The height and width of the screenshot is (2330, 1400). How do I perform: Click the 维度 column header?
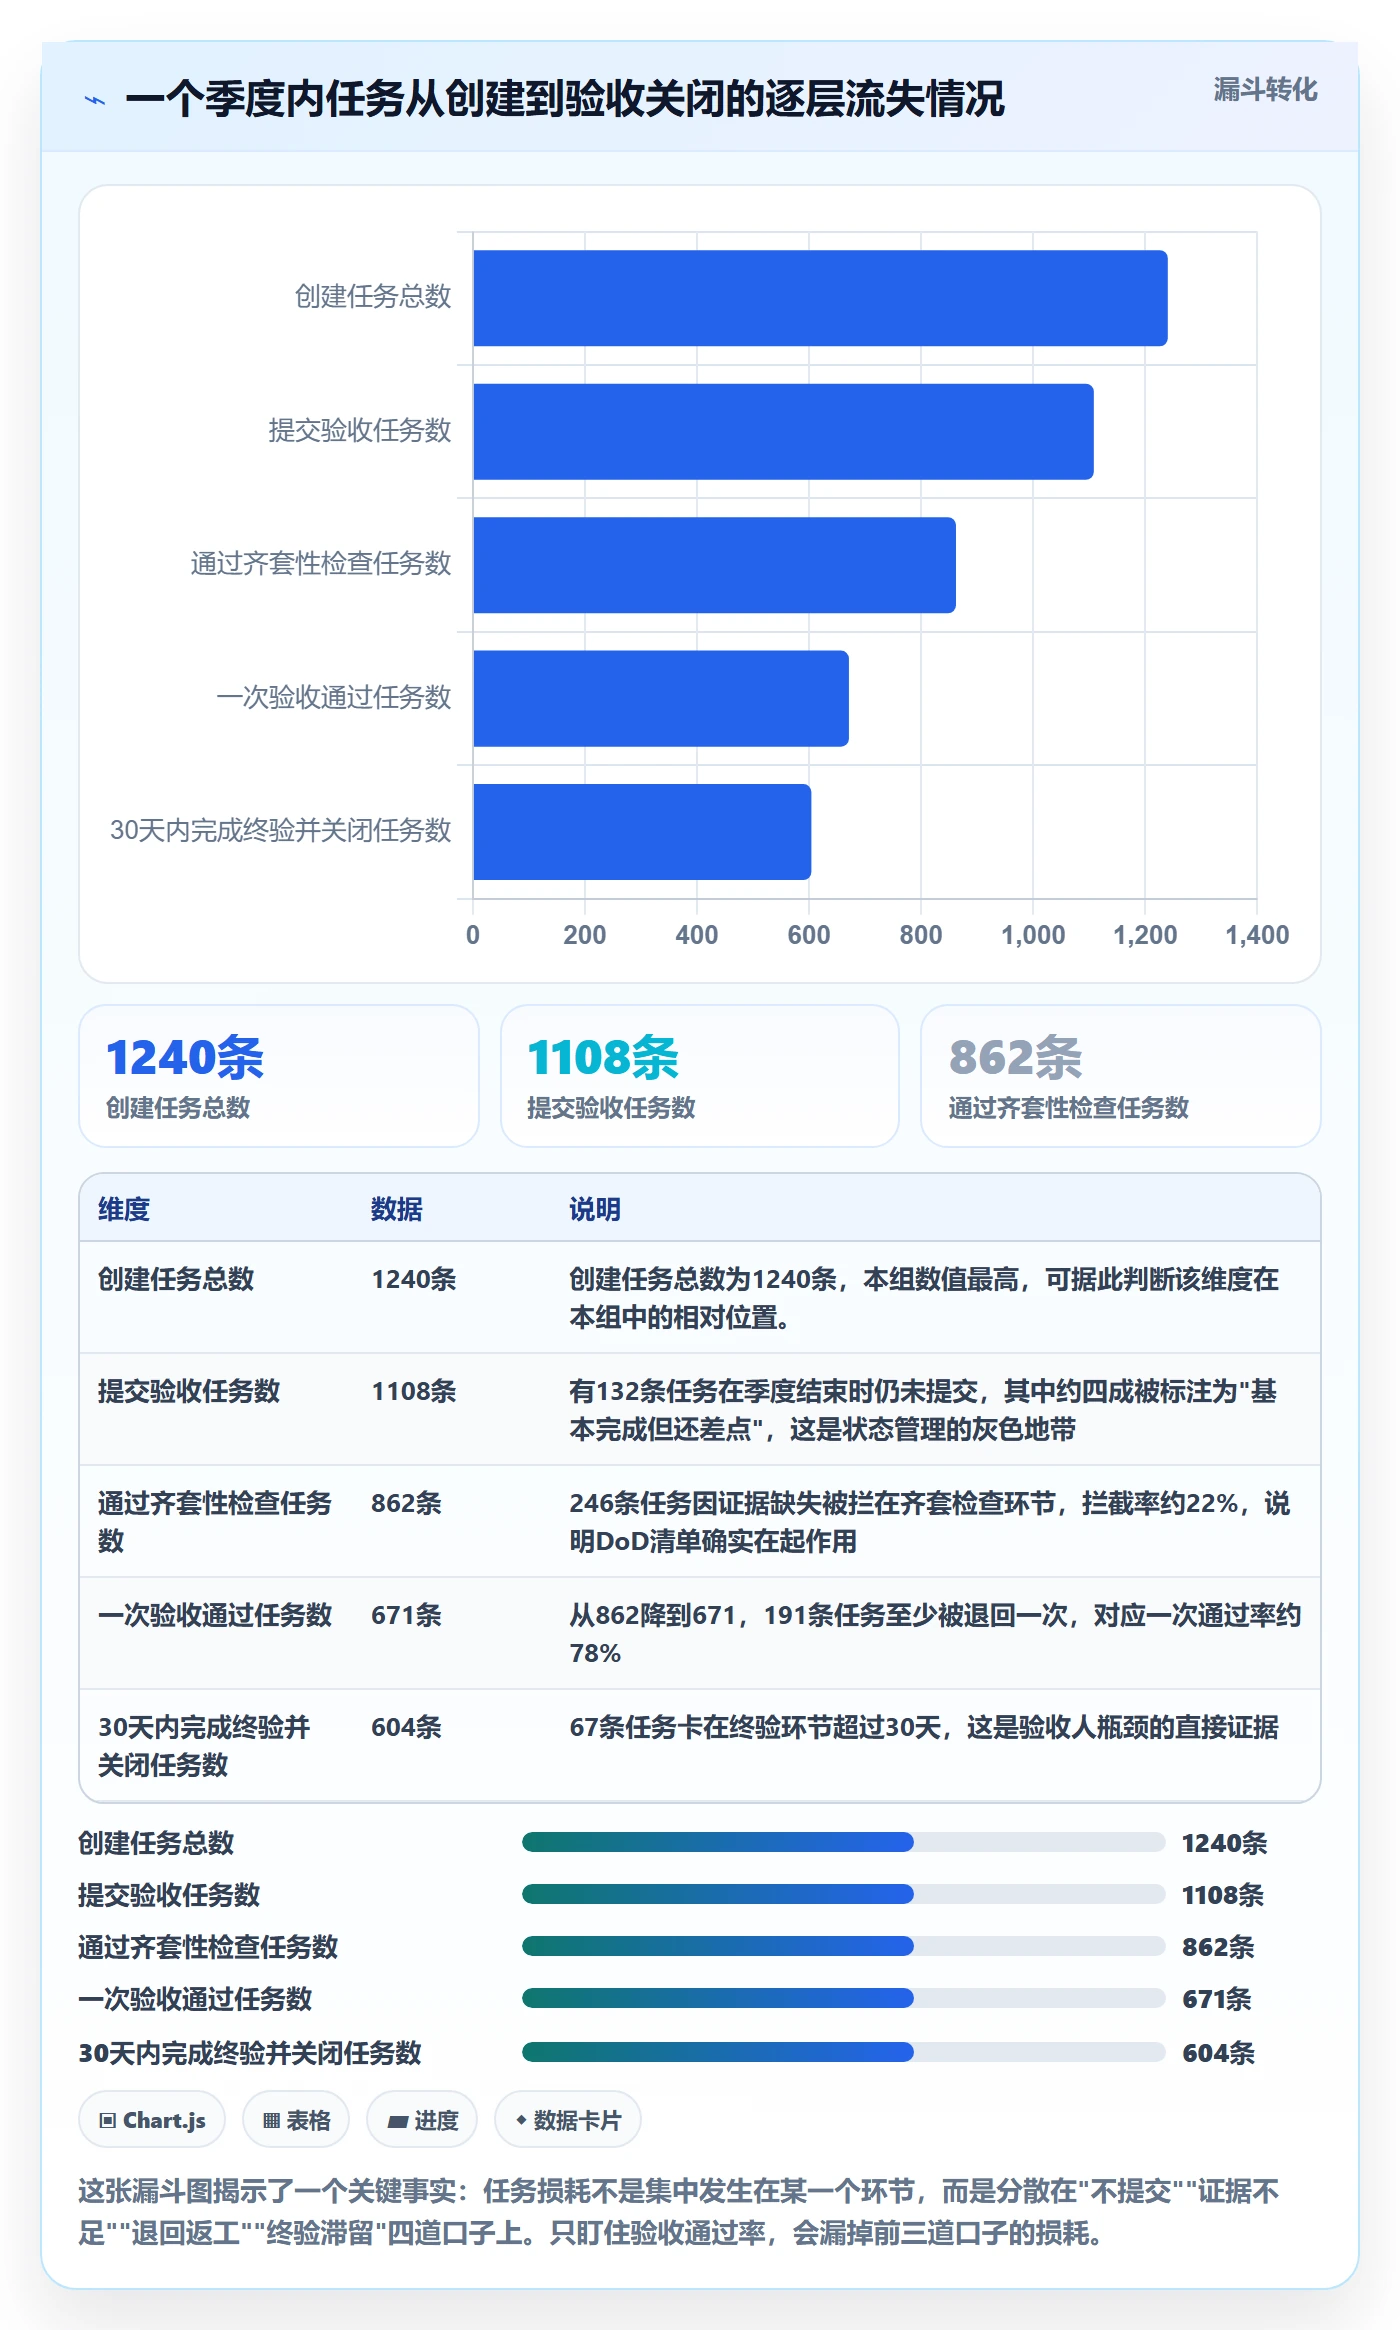pyautogui.click(x=124, y=1209)
